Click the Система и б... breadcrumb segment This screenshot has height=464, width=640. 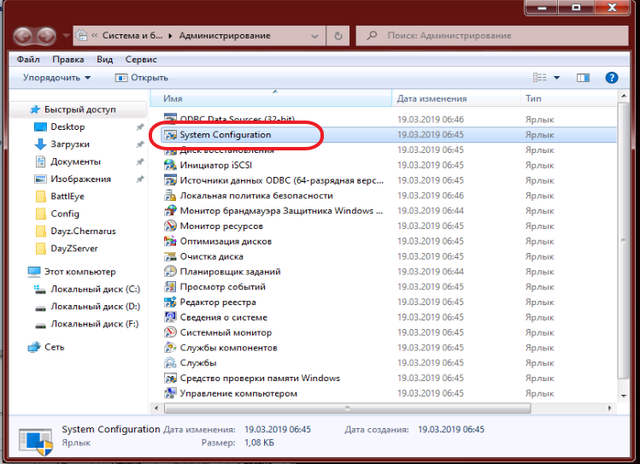132,36
